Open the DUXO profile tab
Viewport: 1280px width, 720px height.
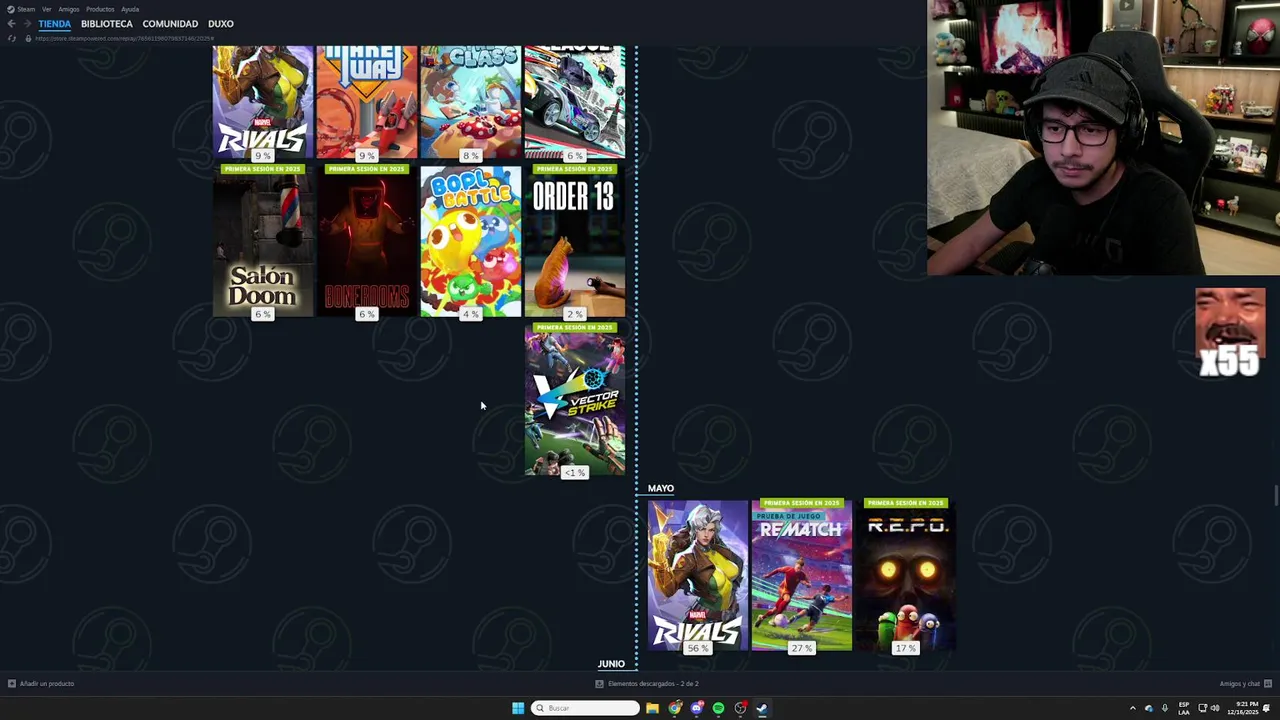[x=221, y=24]
